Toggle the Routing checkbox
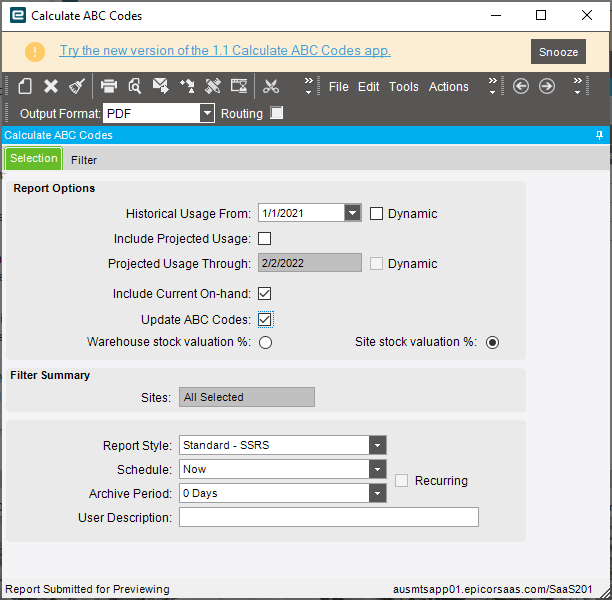612x600 pixels. pos(277,113)
